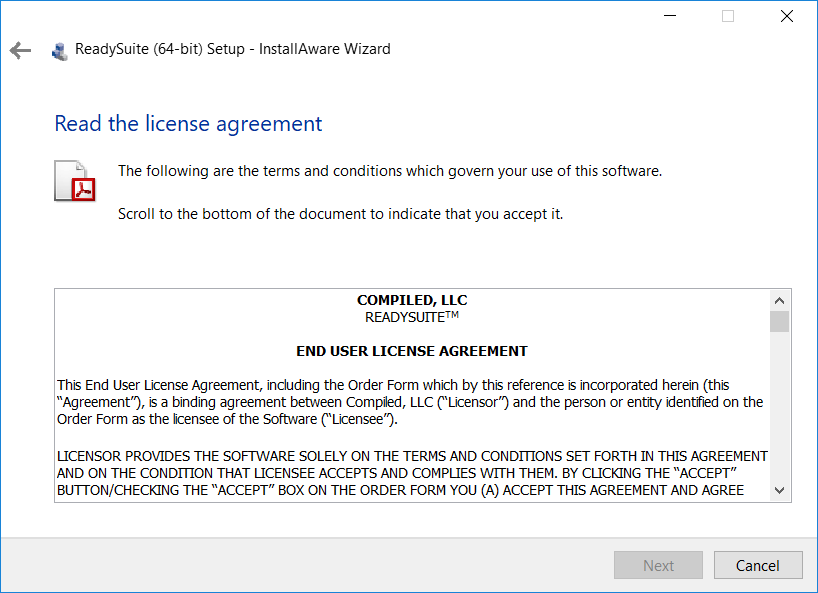This screenshot has height=593, width=818.
Task: Click the 'Scroll to the bottom' instruction text
Action: [x=341, y=214]
